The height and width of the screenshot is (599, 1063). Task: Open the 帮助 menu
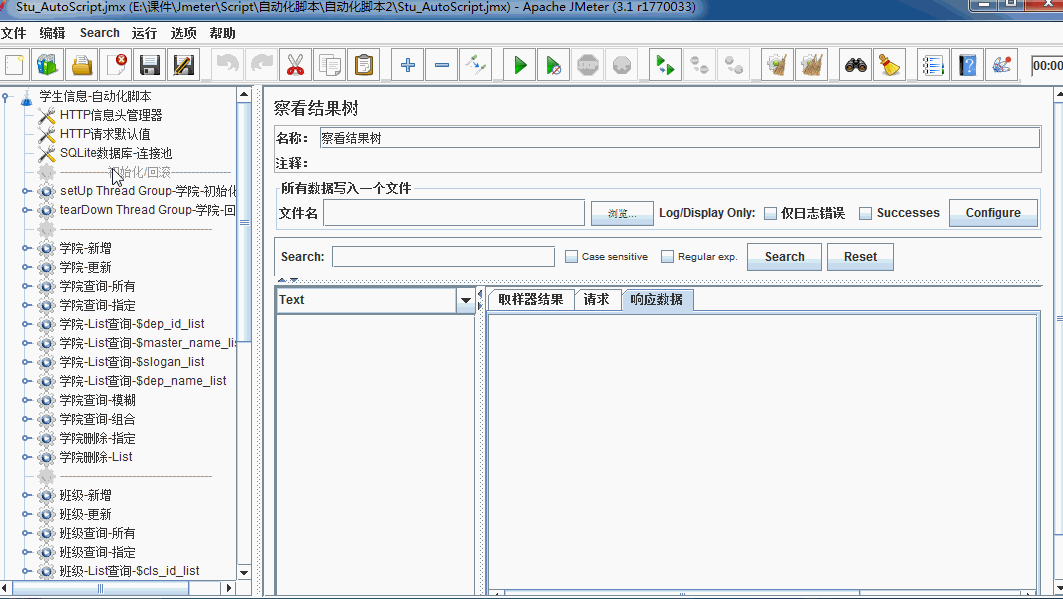(222, 33)
